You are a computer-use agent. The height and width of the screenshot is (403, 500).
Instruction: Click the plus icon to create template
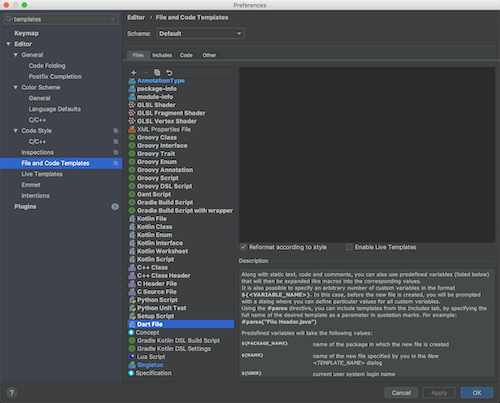point(134,73)
